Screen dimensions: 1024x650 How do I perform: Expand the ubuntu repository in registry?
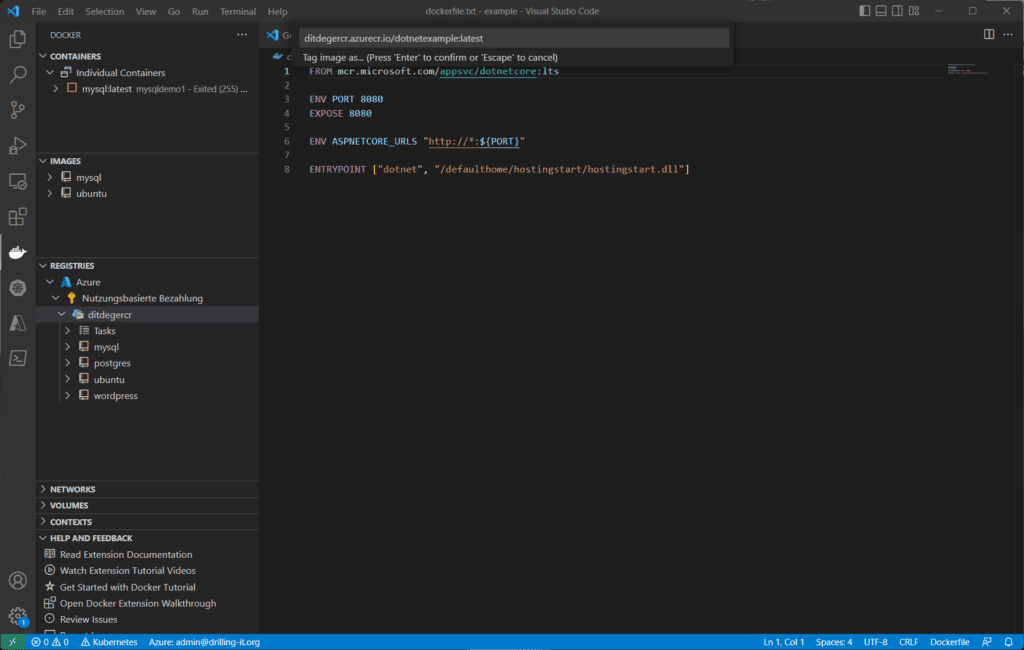(68, 380)
